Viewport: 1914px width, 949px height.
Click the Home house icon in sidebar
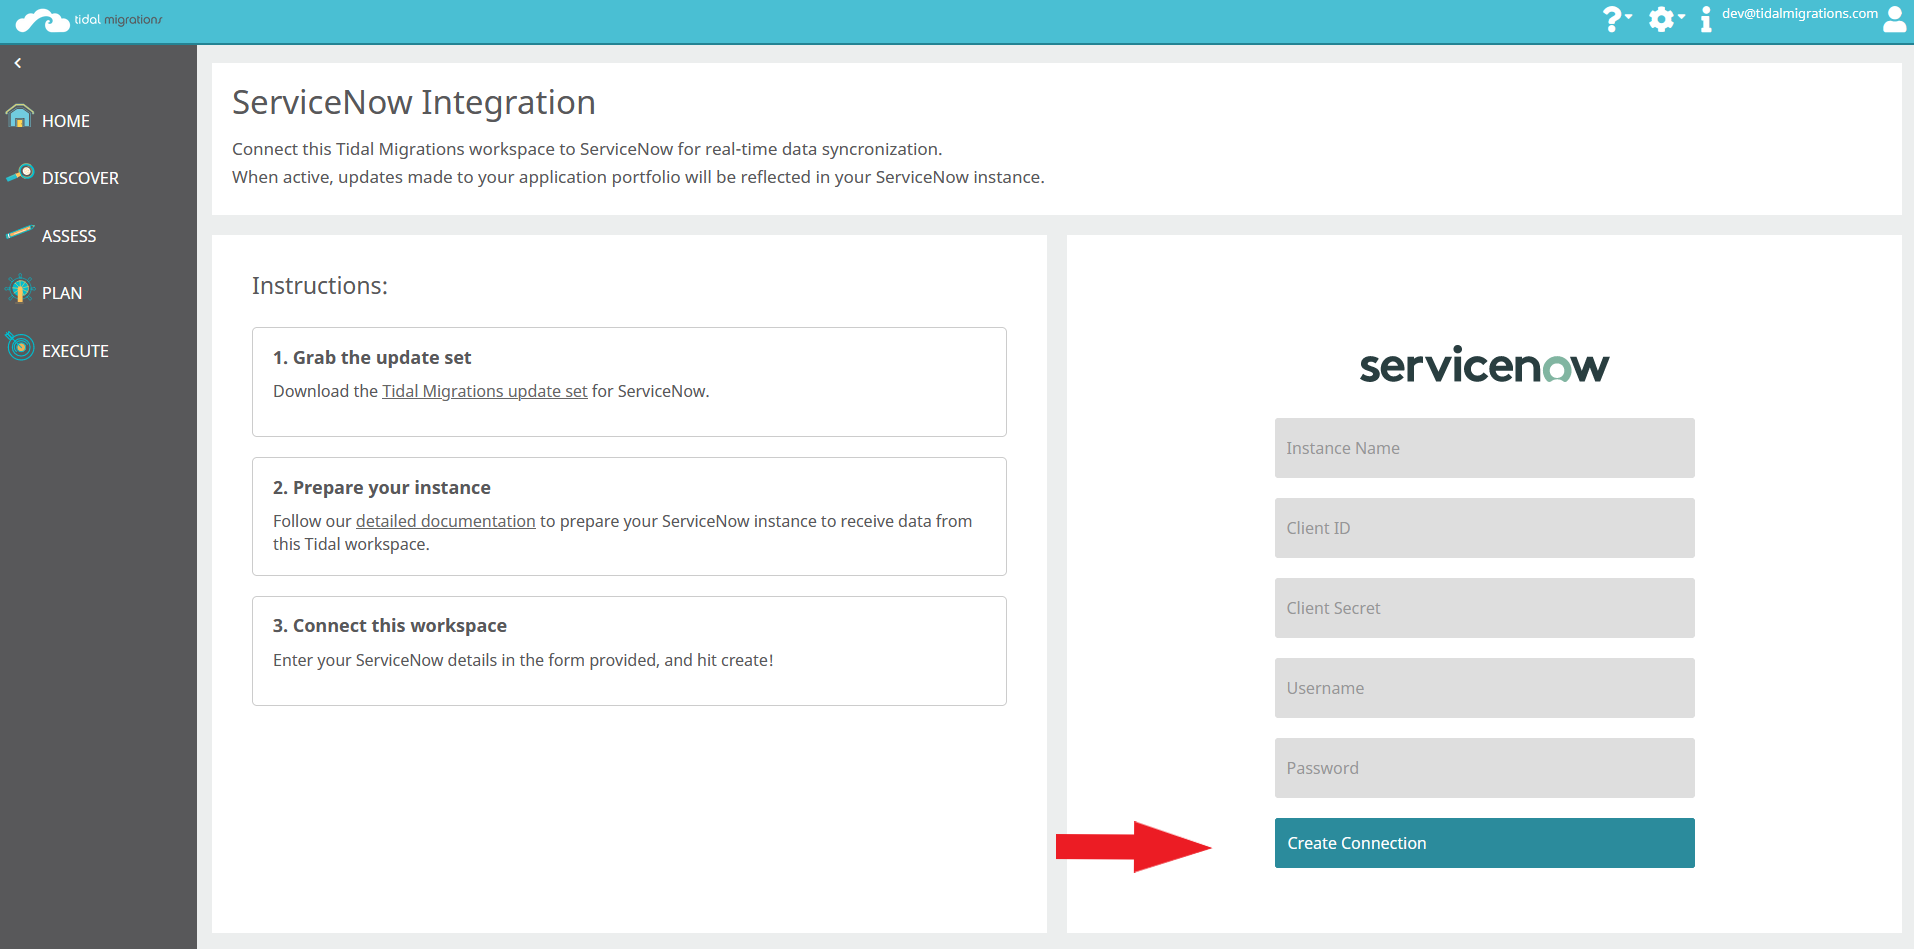20,117
